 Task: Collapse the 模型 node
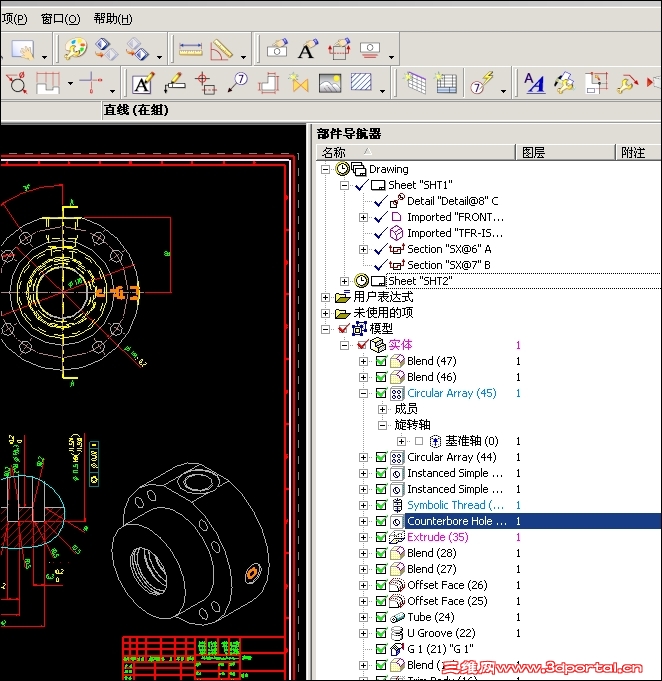click(x=325, y=329)
